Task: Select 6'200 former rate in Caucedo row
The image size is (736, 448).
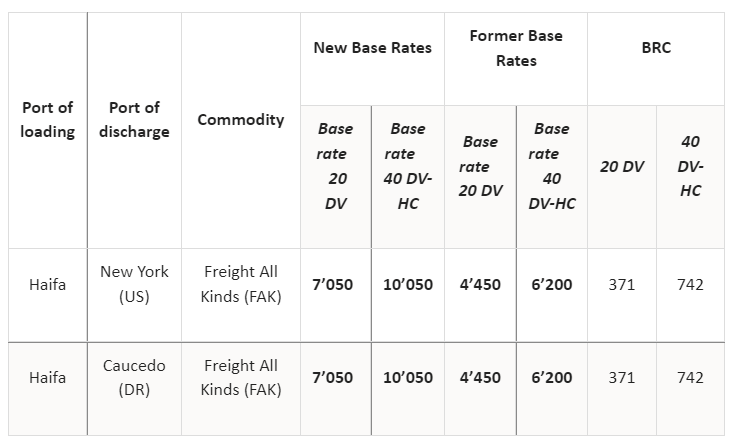Action: click(552, 378)
